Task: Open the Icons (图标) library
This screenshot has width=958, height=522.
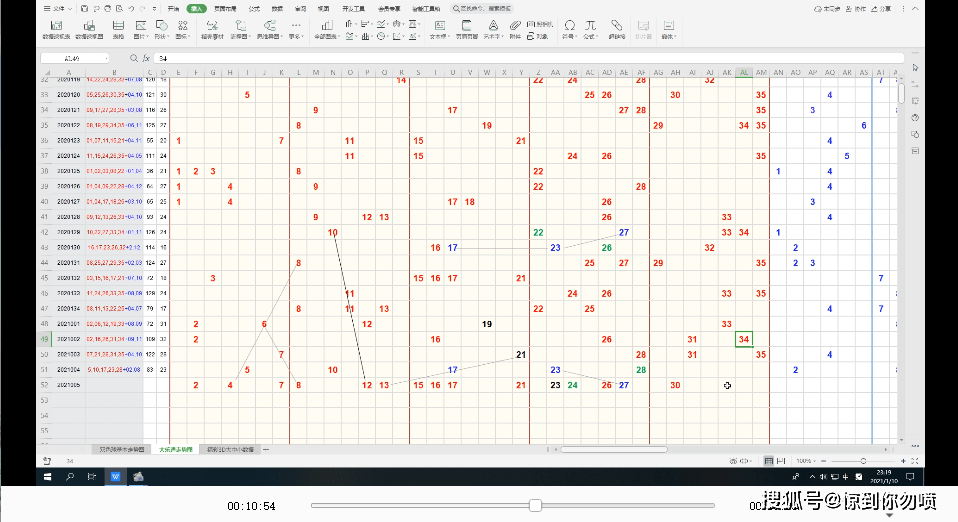Action: [x=182, y=29]
